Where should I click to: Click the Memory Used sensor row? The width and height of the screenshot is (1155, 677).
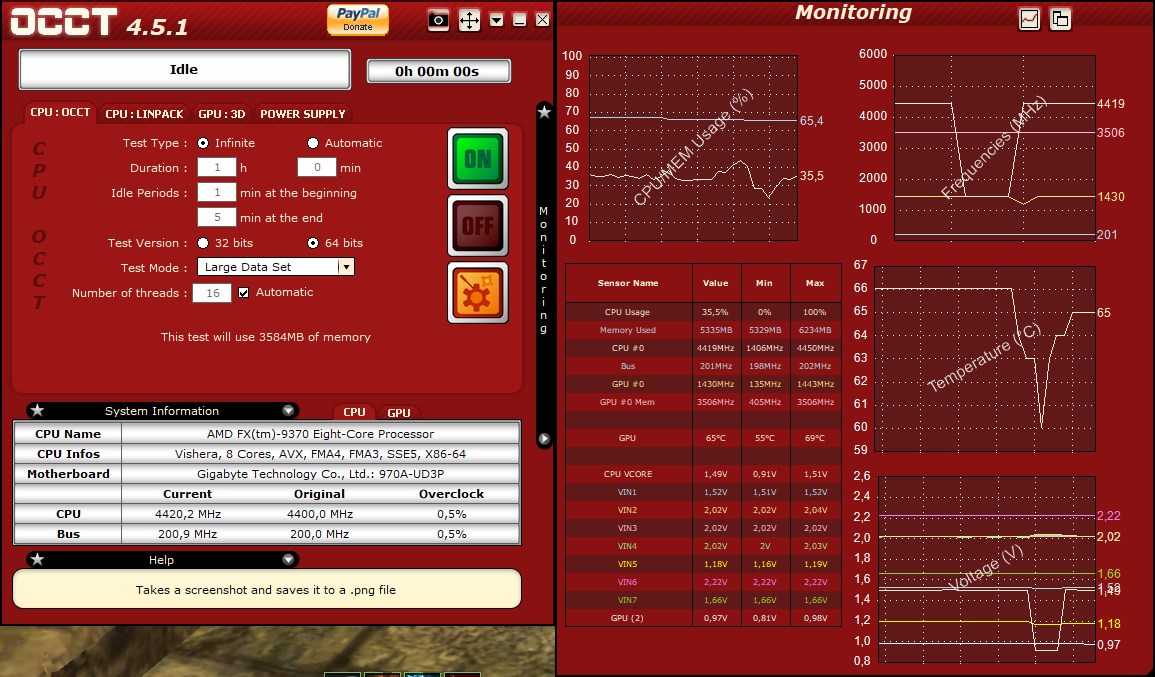(x=703, y=330)
